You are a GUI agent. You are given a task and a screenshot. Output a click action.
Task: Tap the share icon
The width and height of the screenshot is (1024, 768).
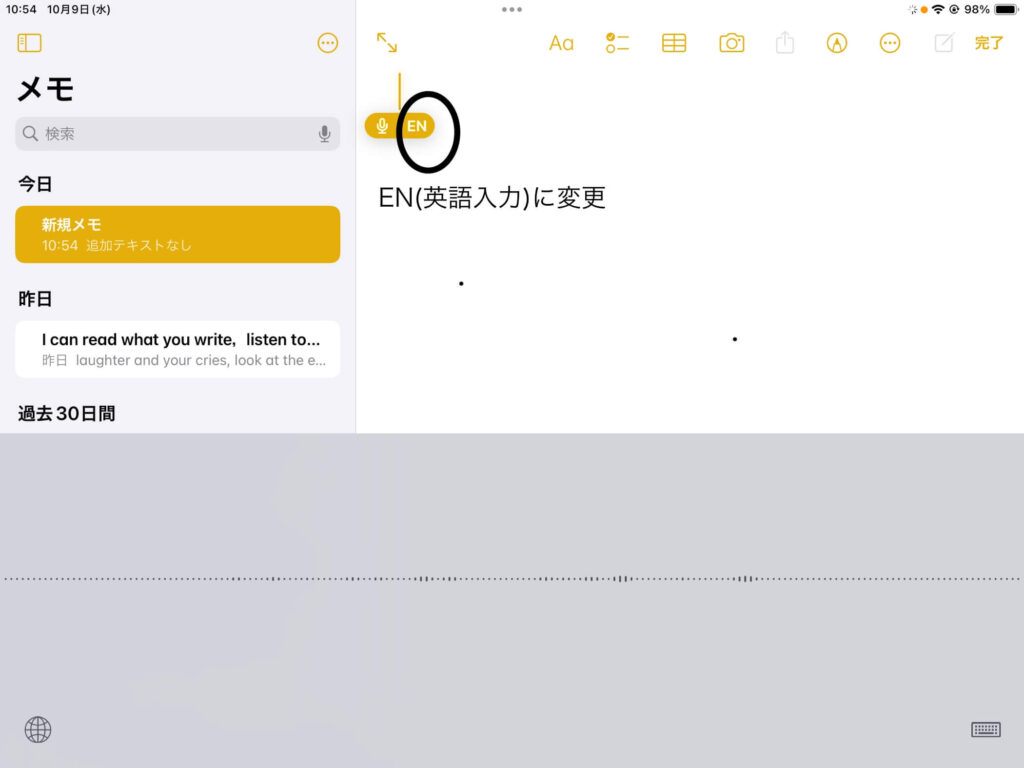(x=785, y=43)
